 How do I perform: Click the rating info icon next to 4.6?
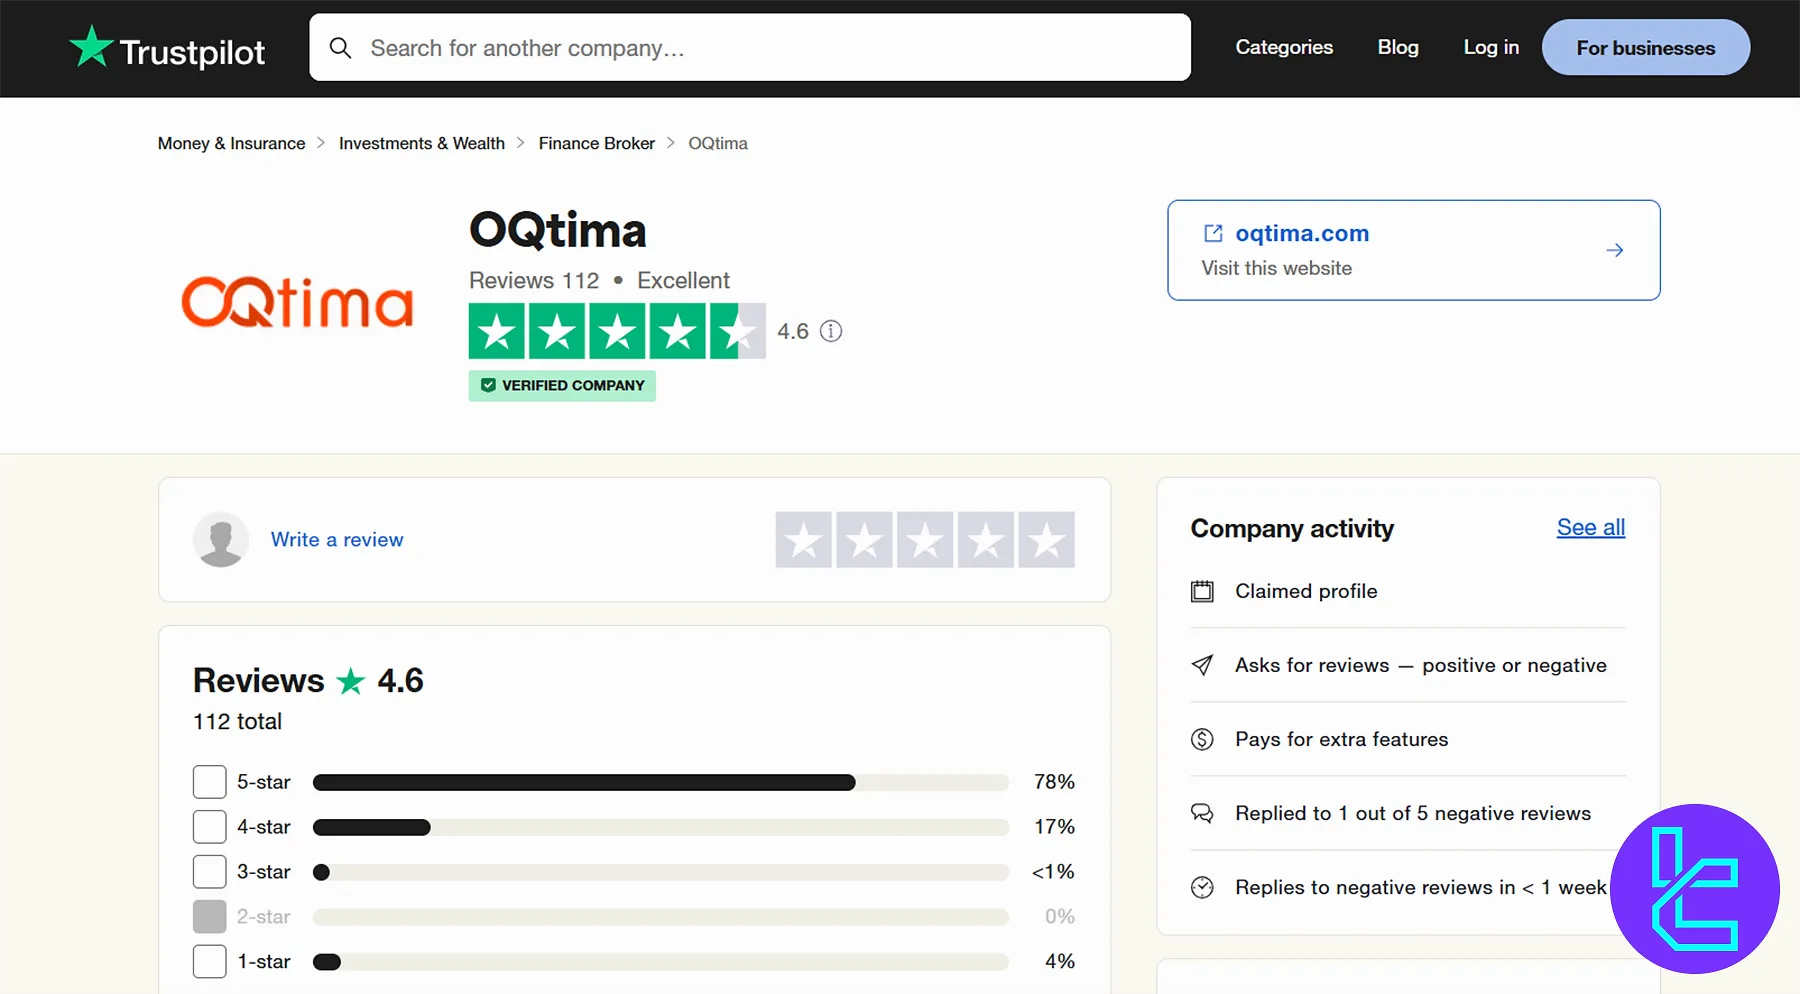[x=831, y=331]
